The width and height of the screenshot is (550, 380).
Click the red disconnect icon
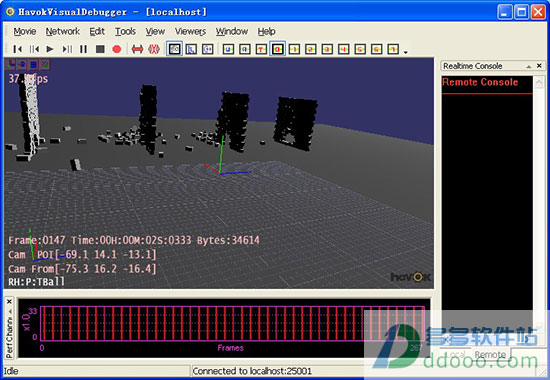pyautogui.click(x=154, y=49)
